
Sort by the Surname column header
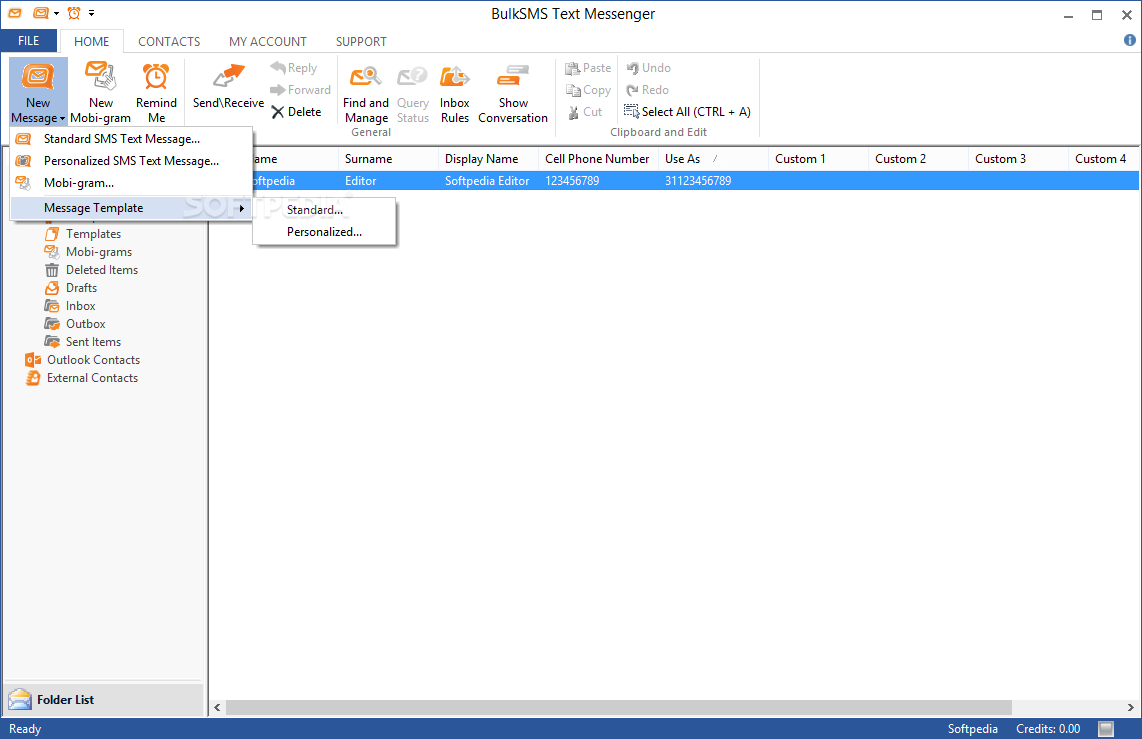click(388, 159)
